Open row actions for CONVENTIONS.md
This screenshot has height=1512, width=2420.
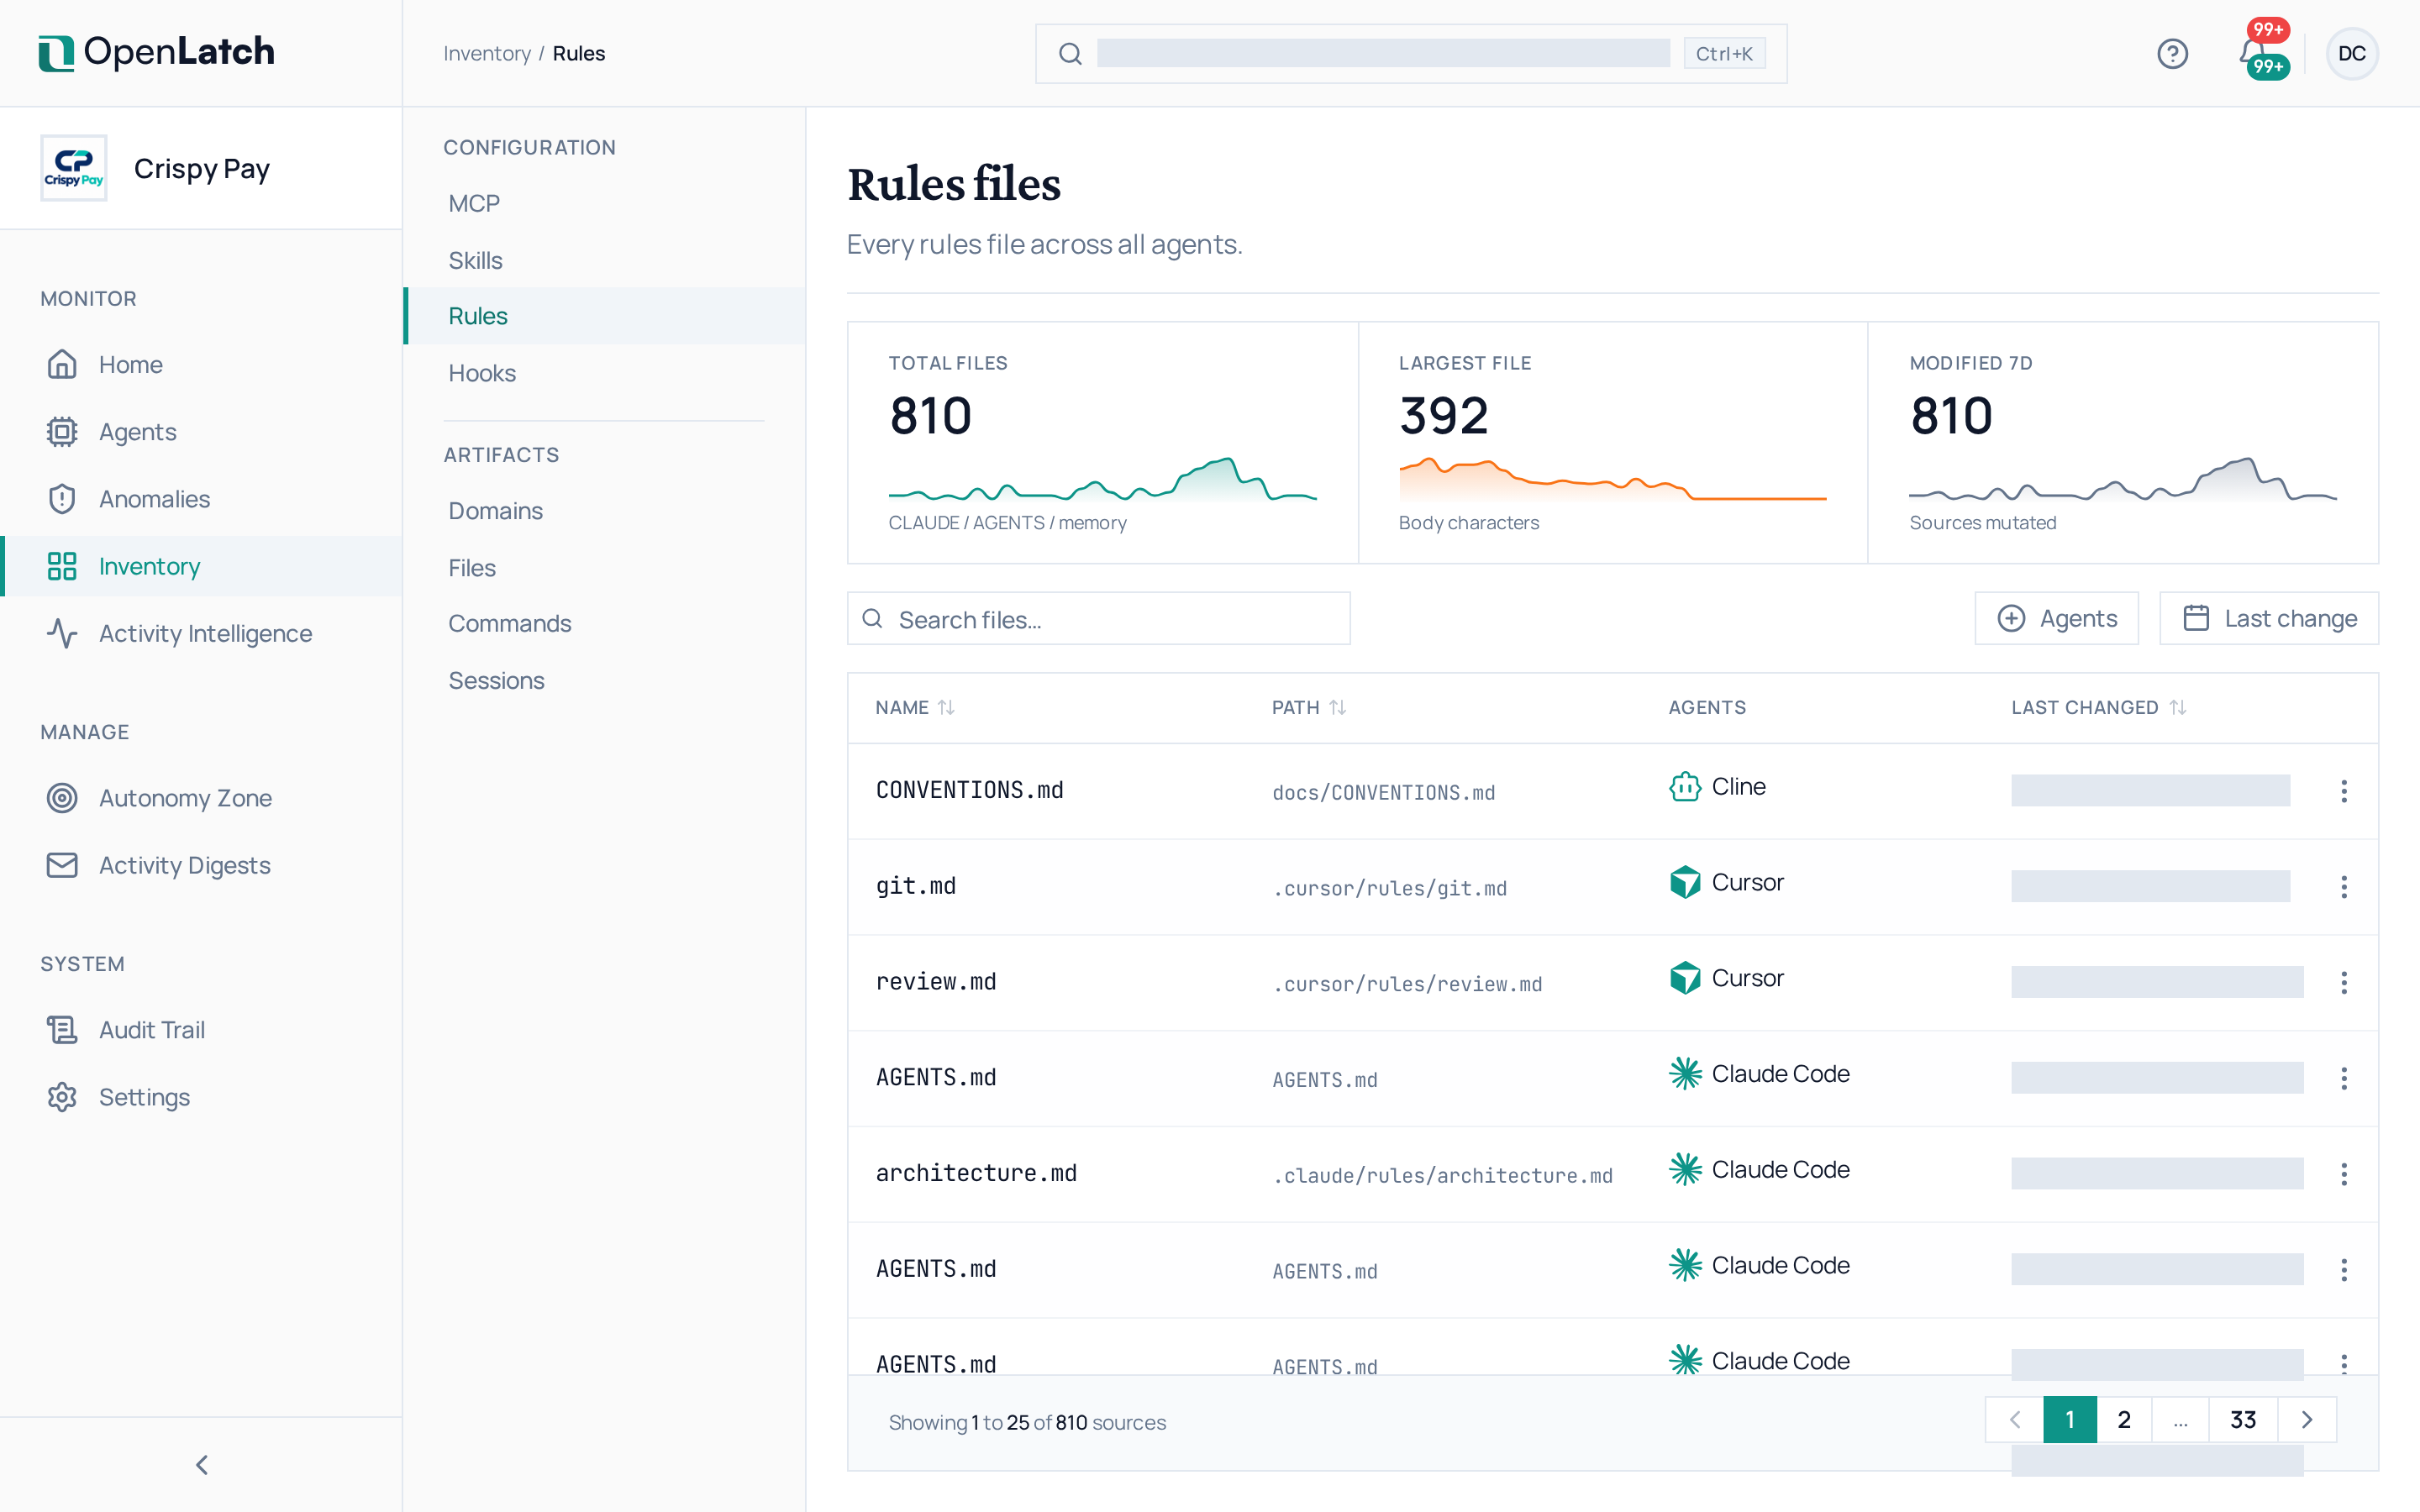tap(2343, 791)
